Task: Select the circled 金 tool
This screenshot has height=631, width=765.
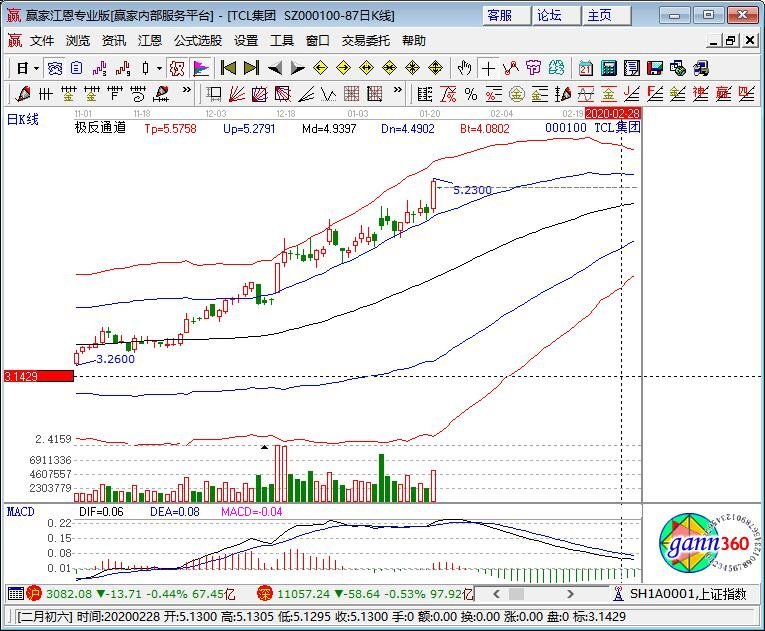Action: [x=517, y=94]
